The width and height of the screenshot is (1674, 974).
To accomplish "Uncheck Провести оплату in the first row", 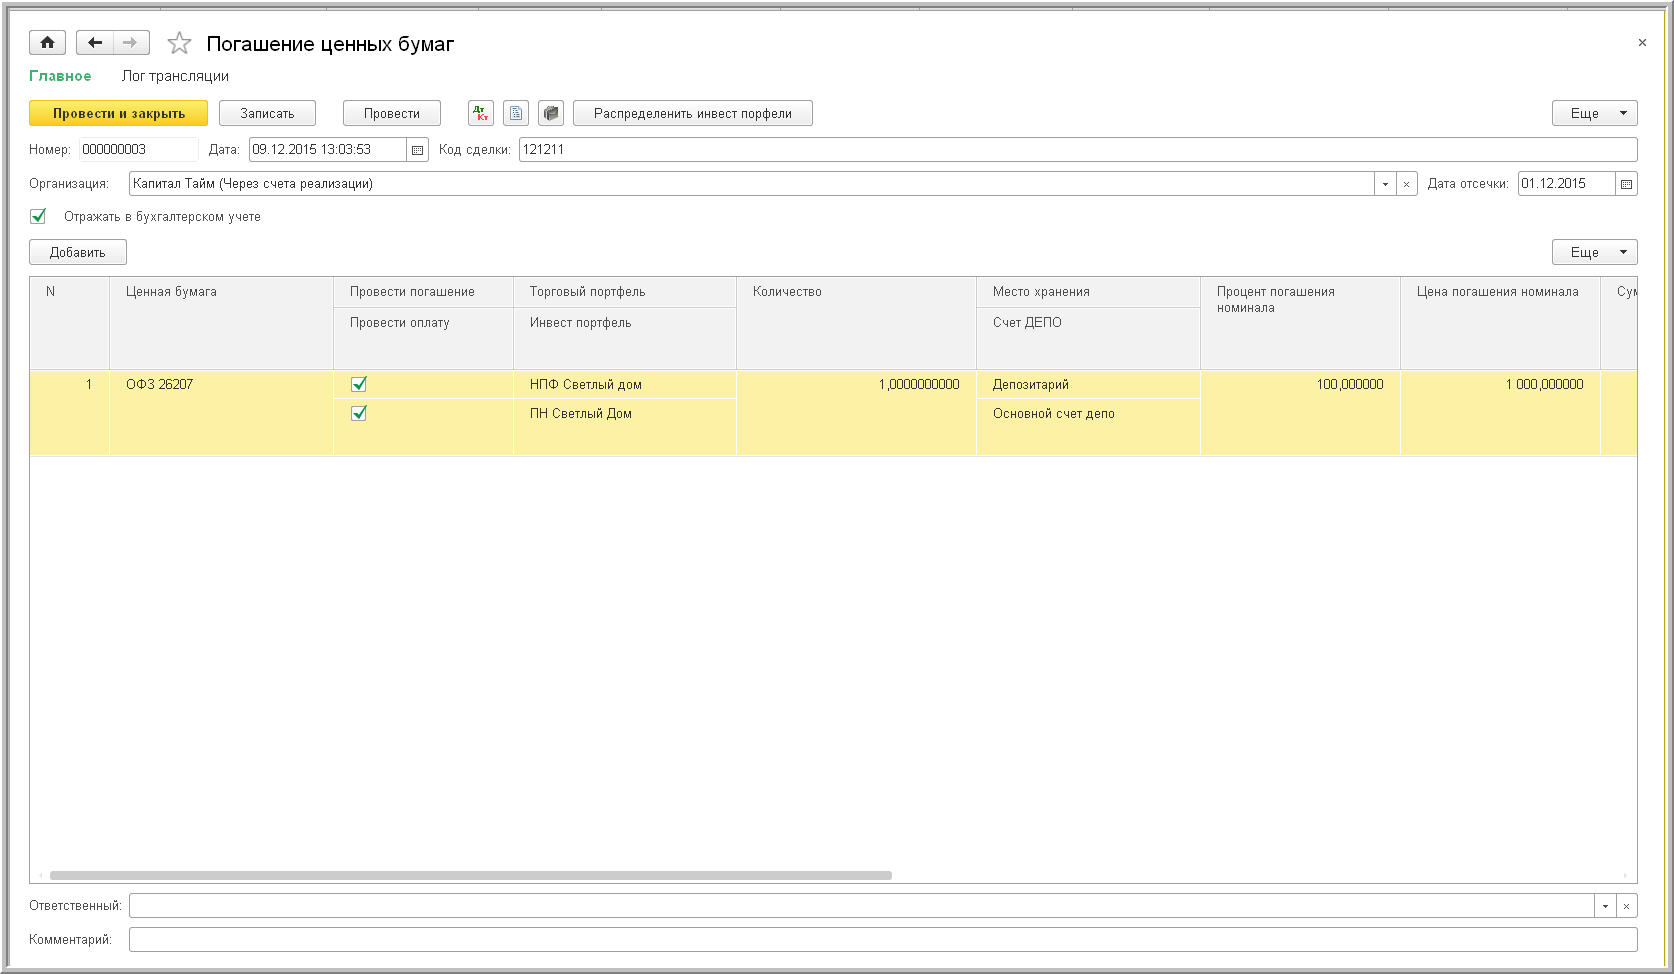I will point(359,413).
